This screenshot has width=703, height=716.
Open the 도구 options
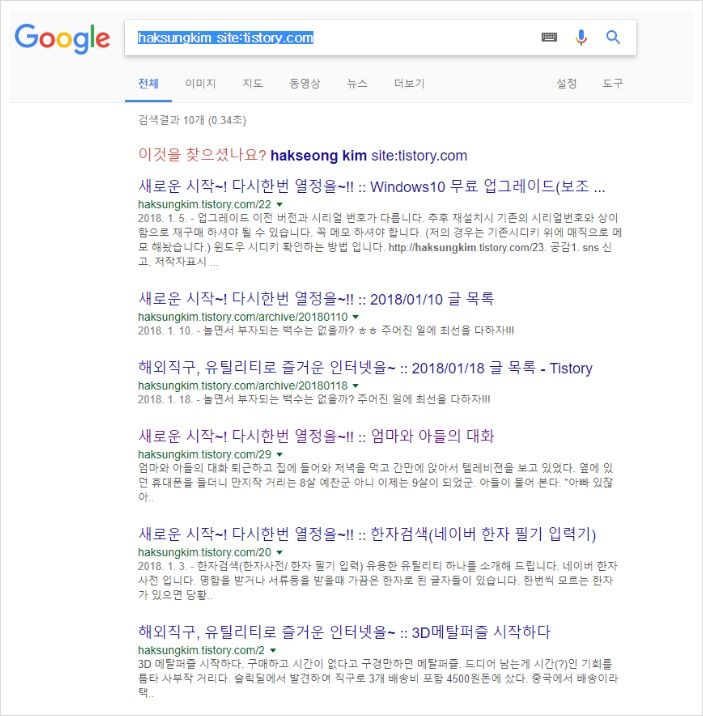(612, 84)
